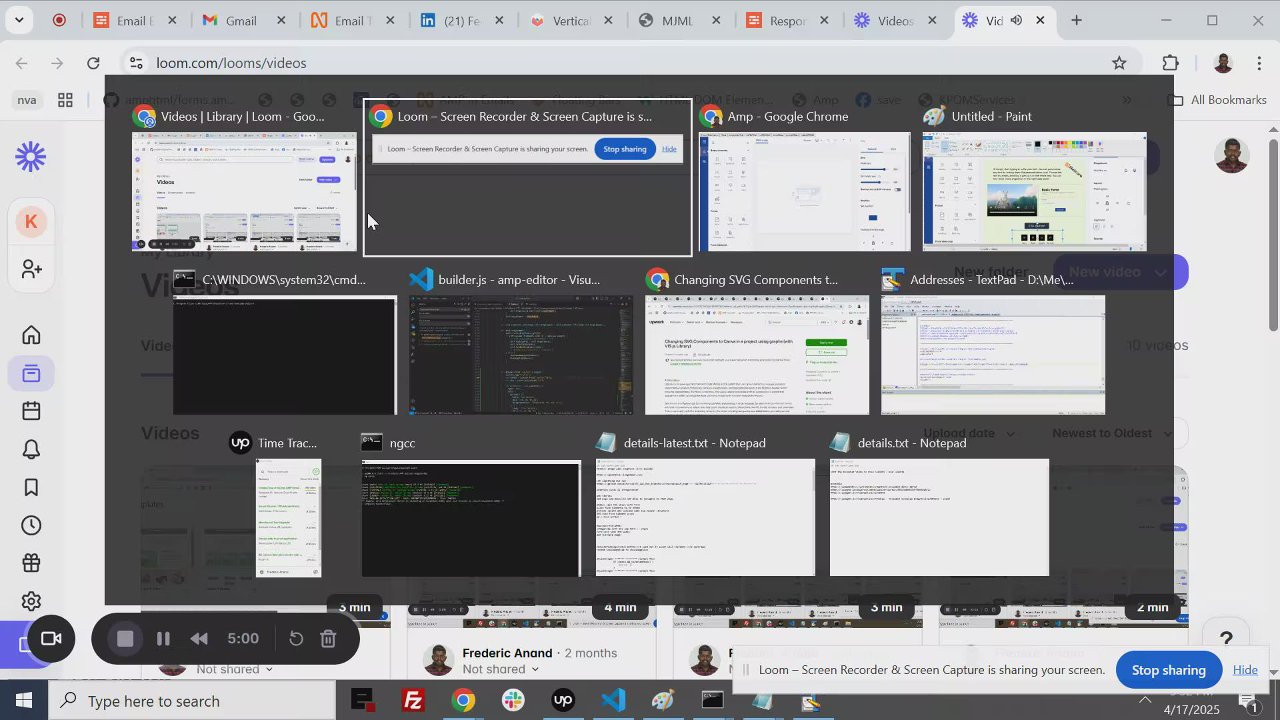Open Meetings calendar icon in Loom sidebar
This screenshot has width=1280, height=720.
click(x=31, y=411)
